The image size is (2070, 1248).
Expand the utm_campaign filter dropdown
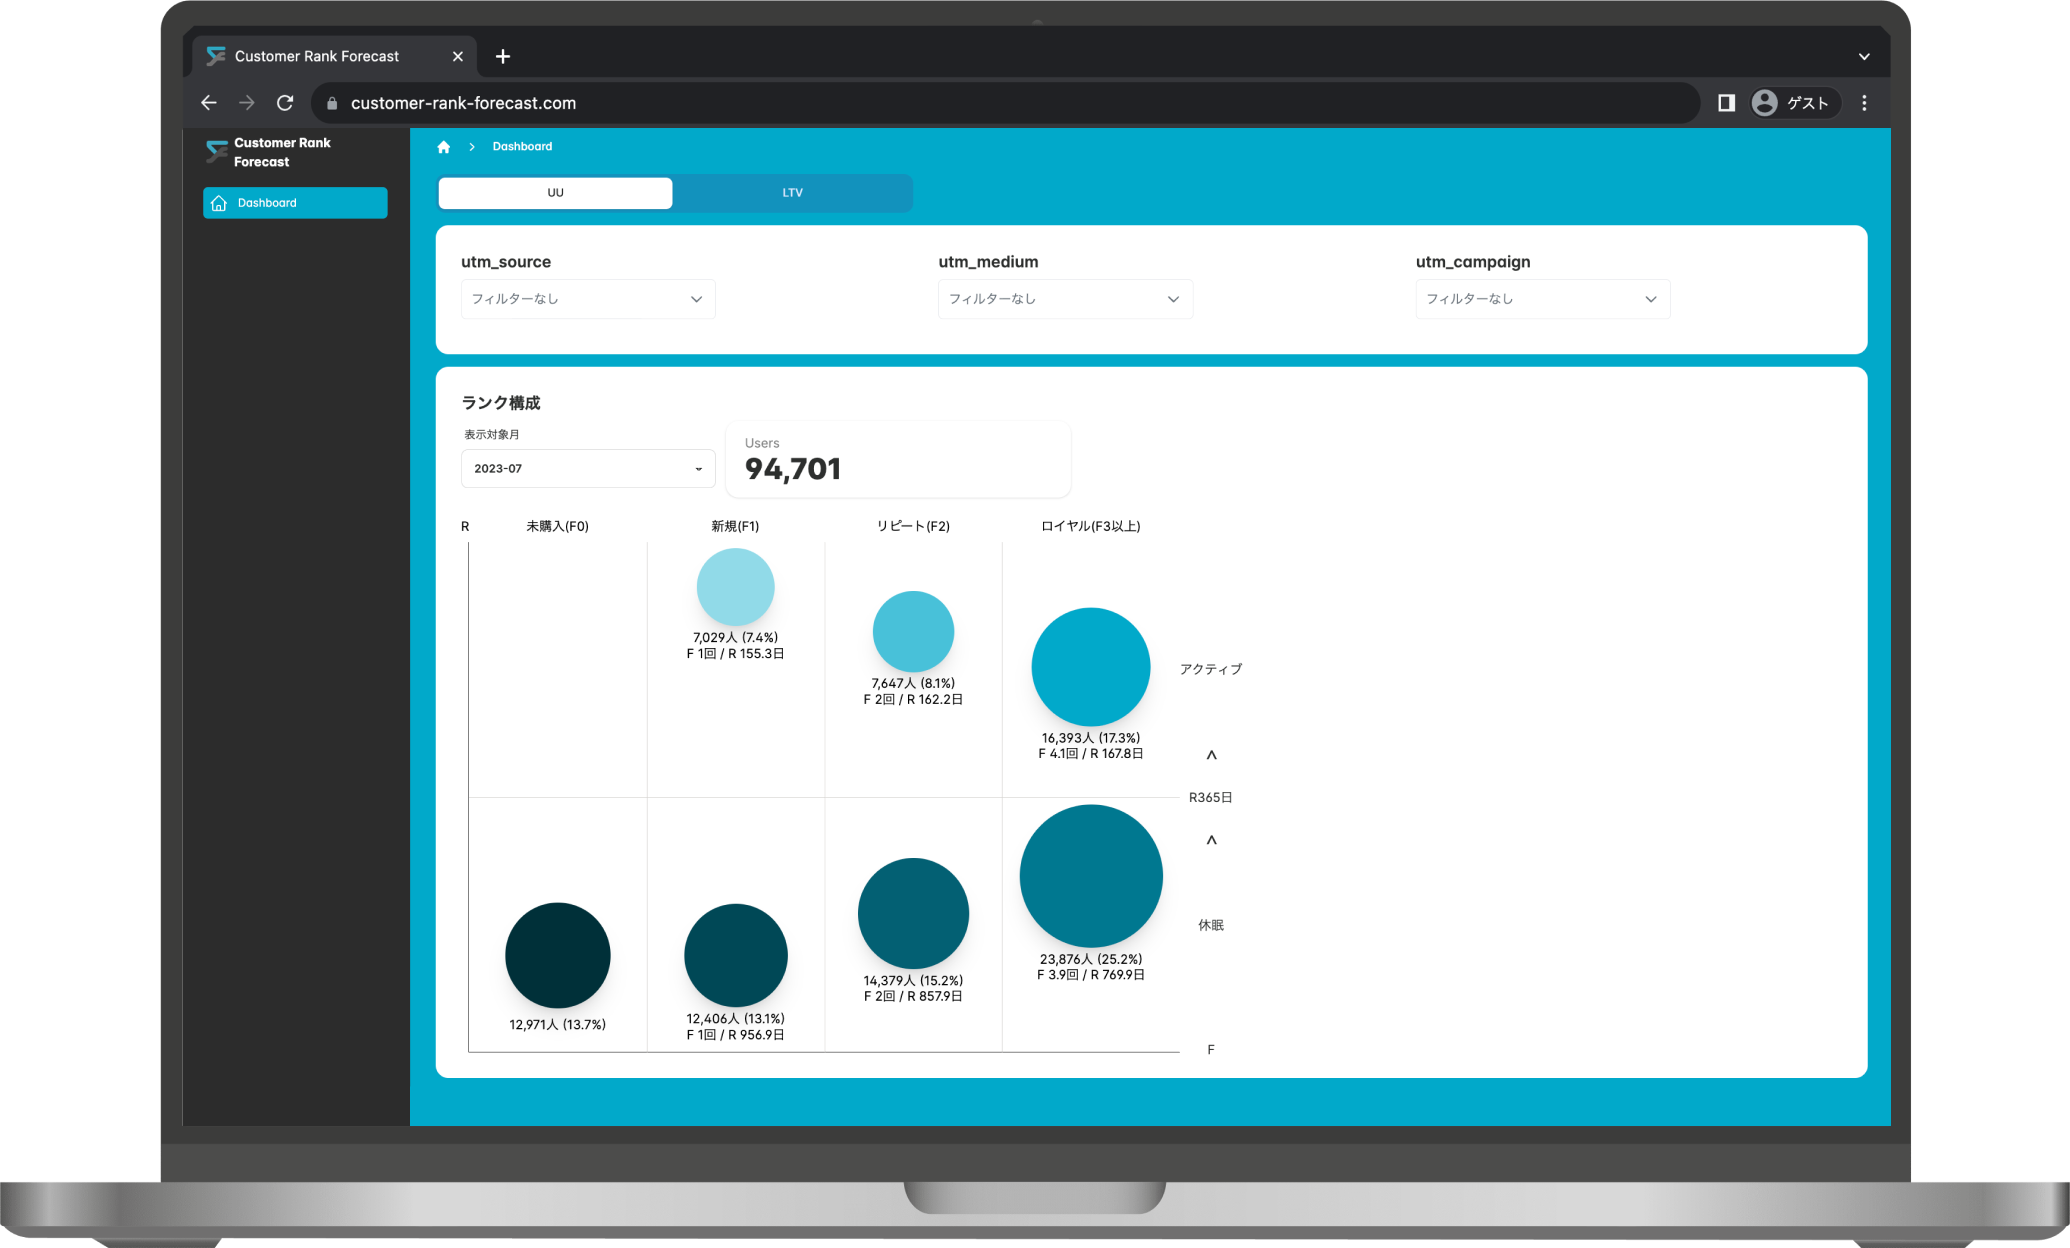(x=1542, y=299)
